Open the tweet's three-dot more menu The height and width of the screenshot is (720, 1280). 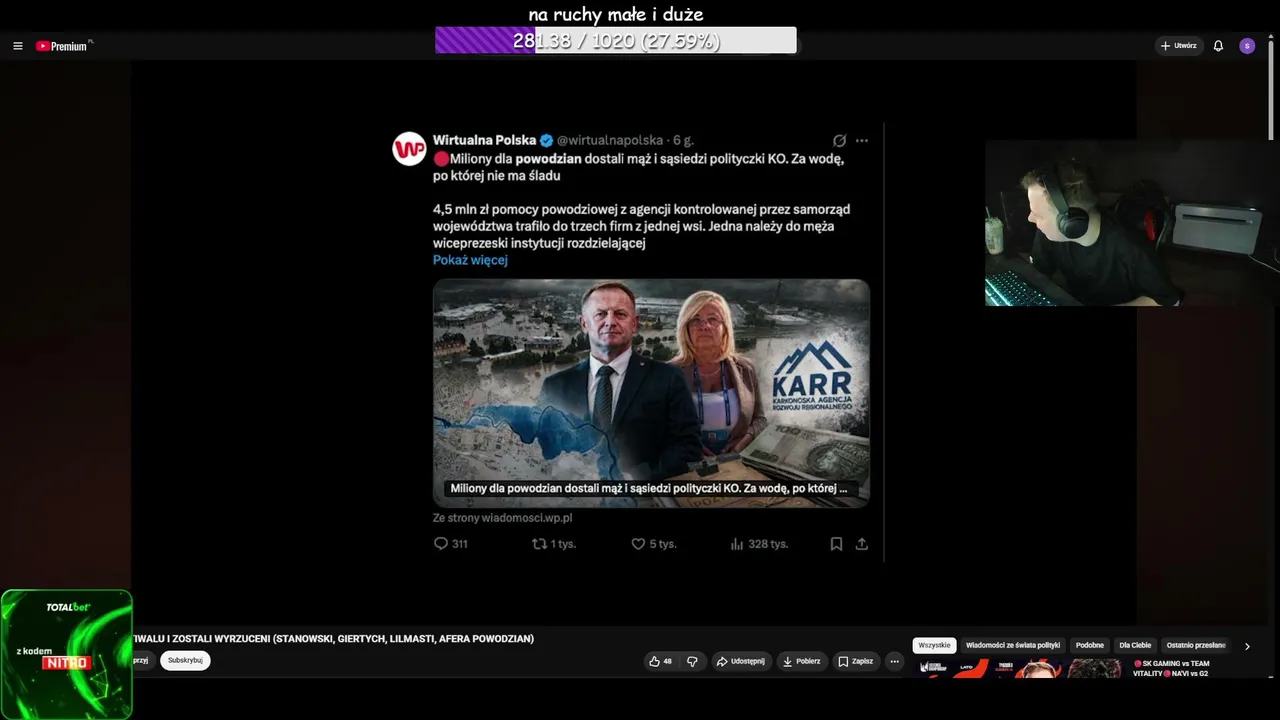pos(862,141)
